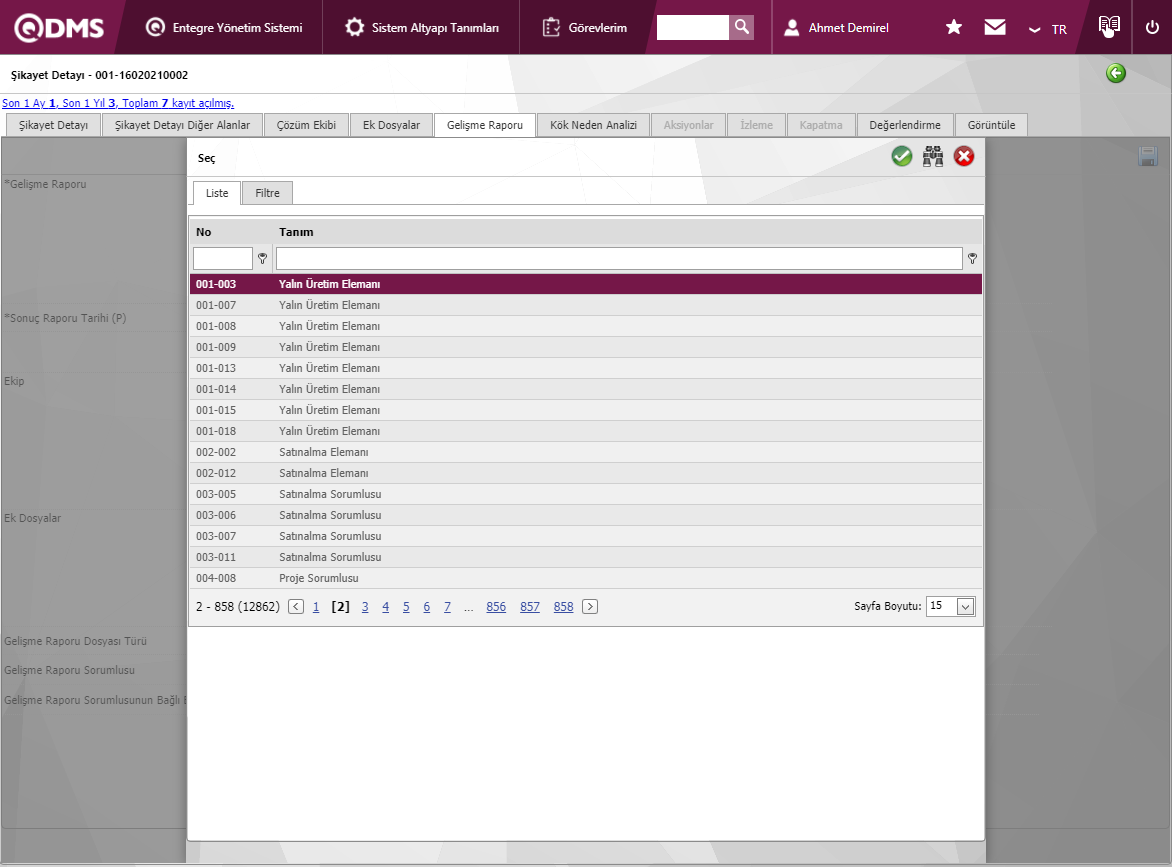Viewport: 1172px width, 867px height.
Task: Go to page 856 in pagination
Action: [x=496, y=607]
